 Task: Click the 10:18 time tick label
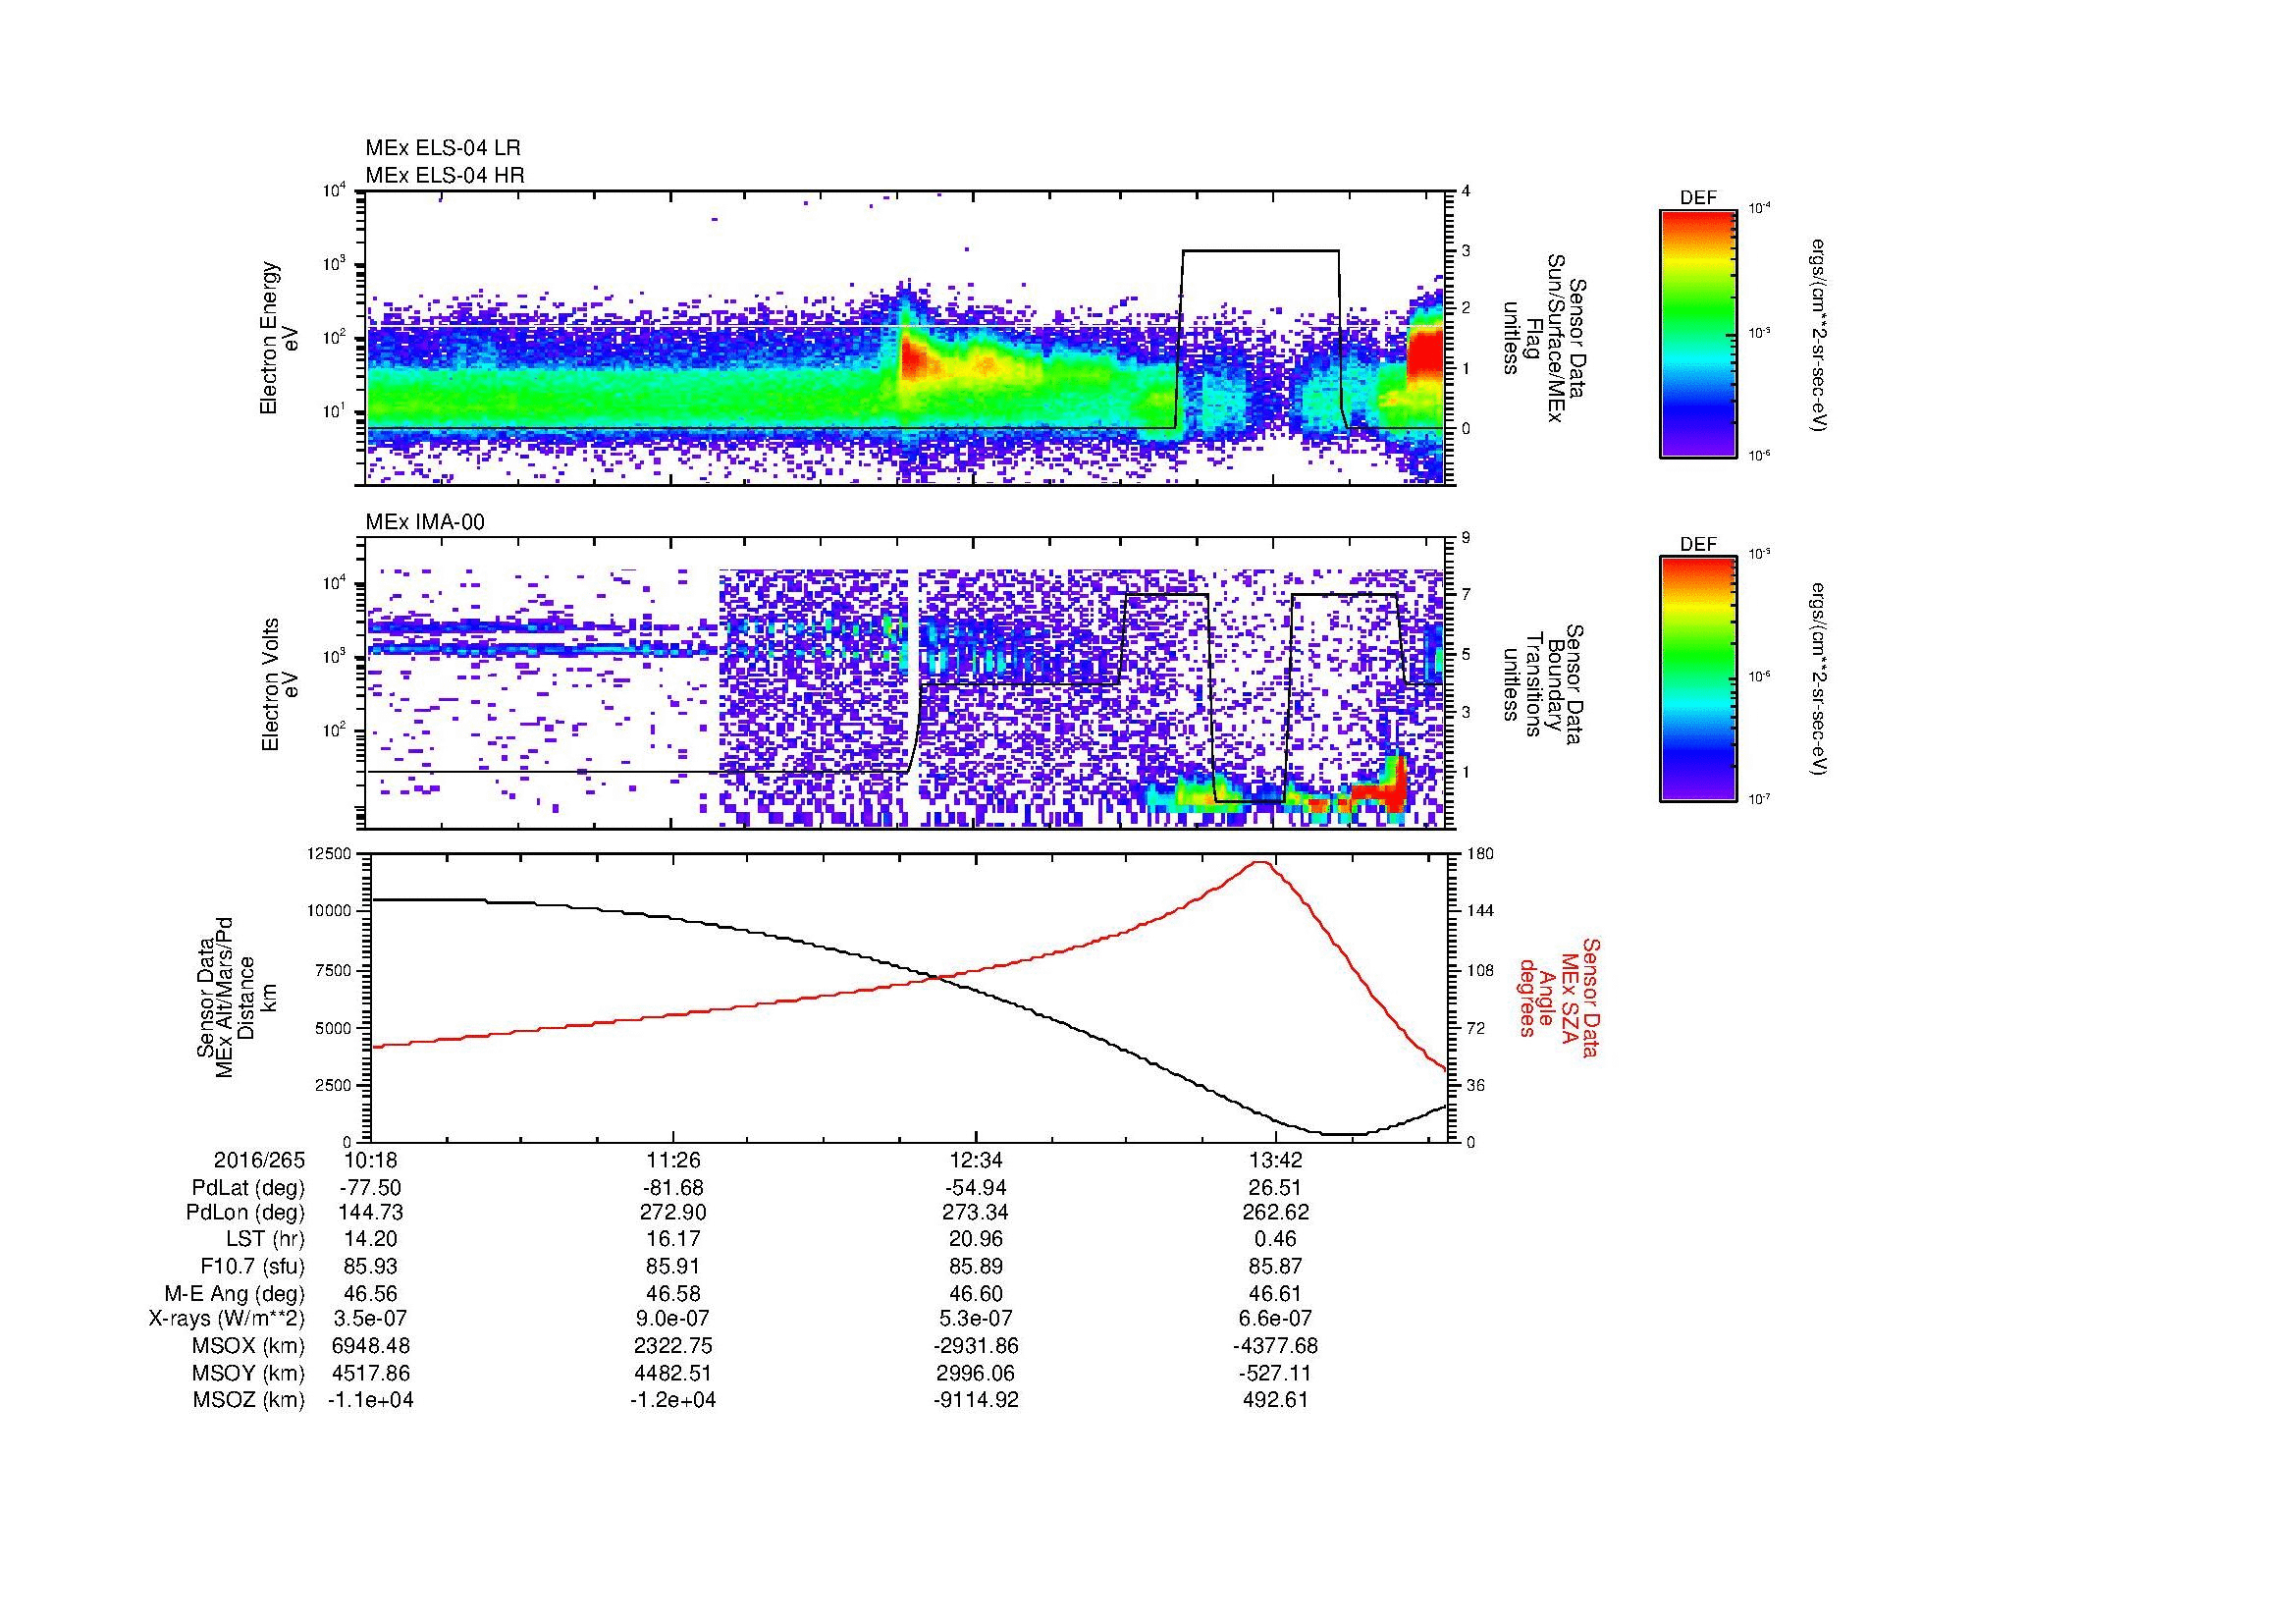(x=370, y=1160)
